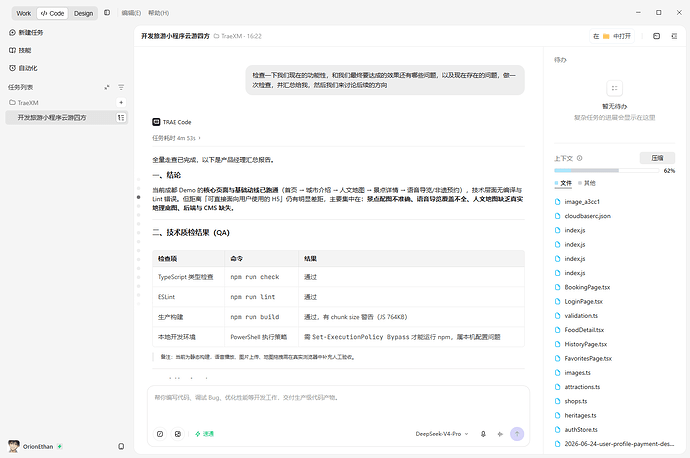The image size is (690, 458).
Task: Click the 压缩 compress button
Action: pyautogui.click(x=657, y=158)
